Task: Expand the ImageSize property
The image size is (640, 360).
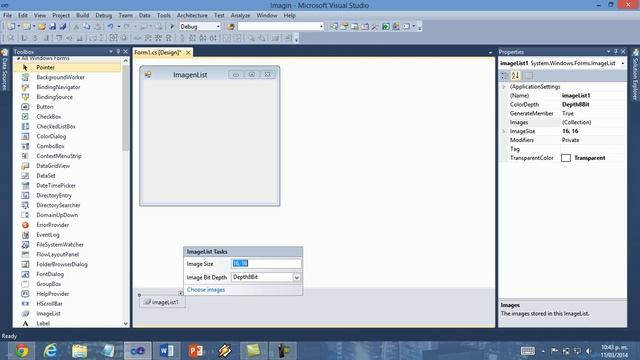Action: pyautogui.click(x=504, y=131)
